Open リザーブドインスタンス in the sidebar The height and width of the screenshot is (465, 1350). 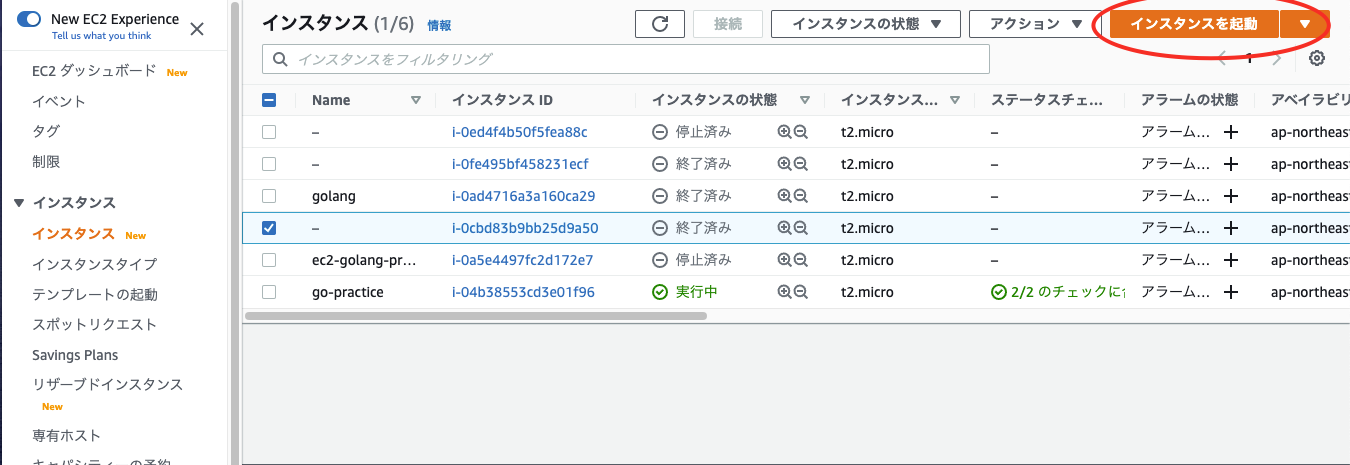(x=107, y=384)
